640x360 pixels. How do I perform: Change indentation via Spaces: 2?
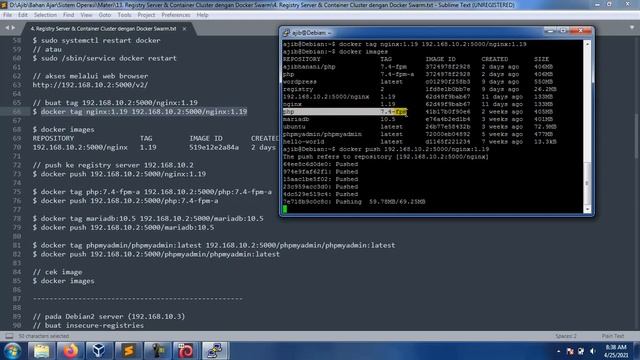point(566,336)
